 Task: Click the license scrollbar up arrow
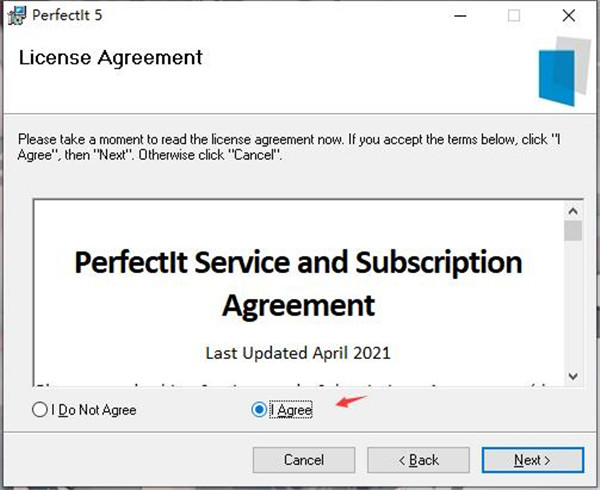(573, 211)
